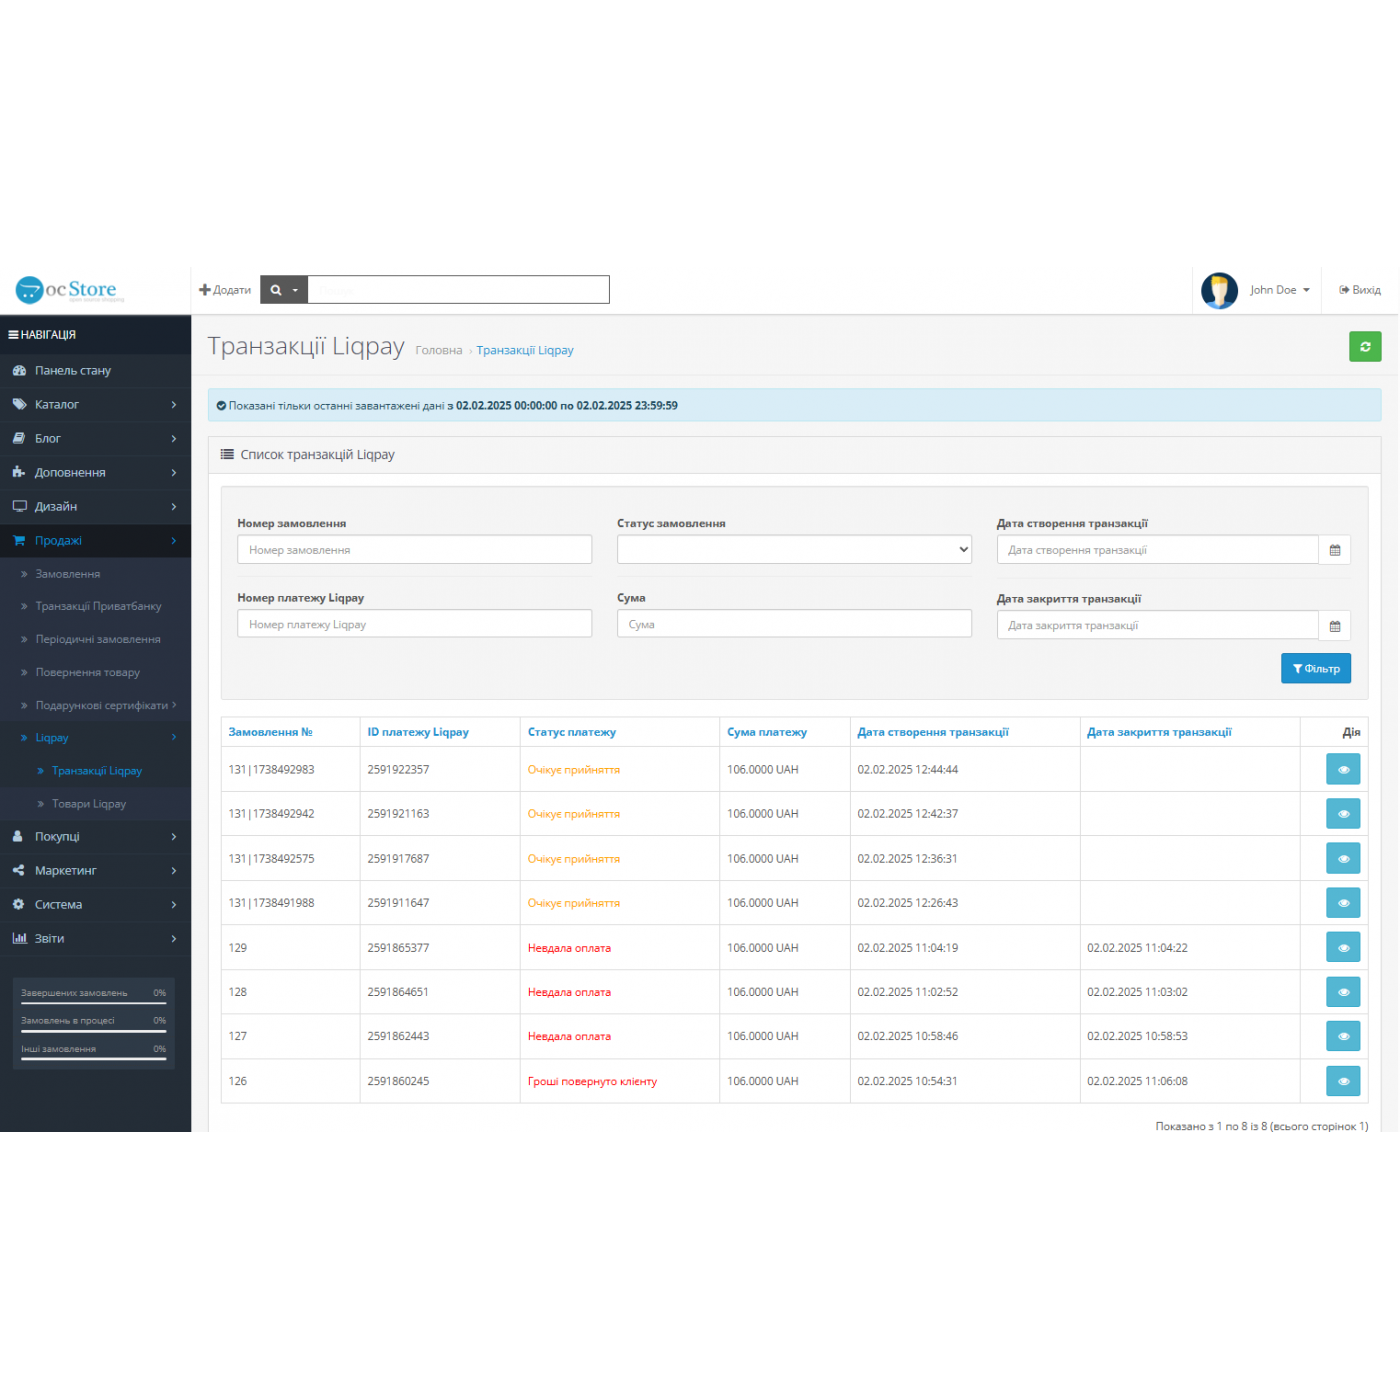Expand the John Doe user menu
The image size is (1400, 1400).
[x=1279, y=290]
